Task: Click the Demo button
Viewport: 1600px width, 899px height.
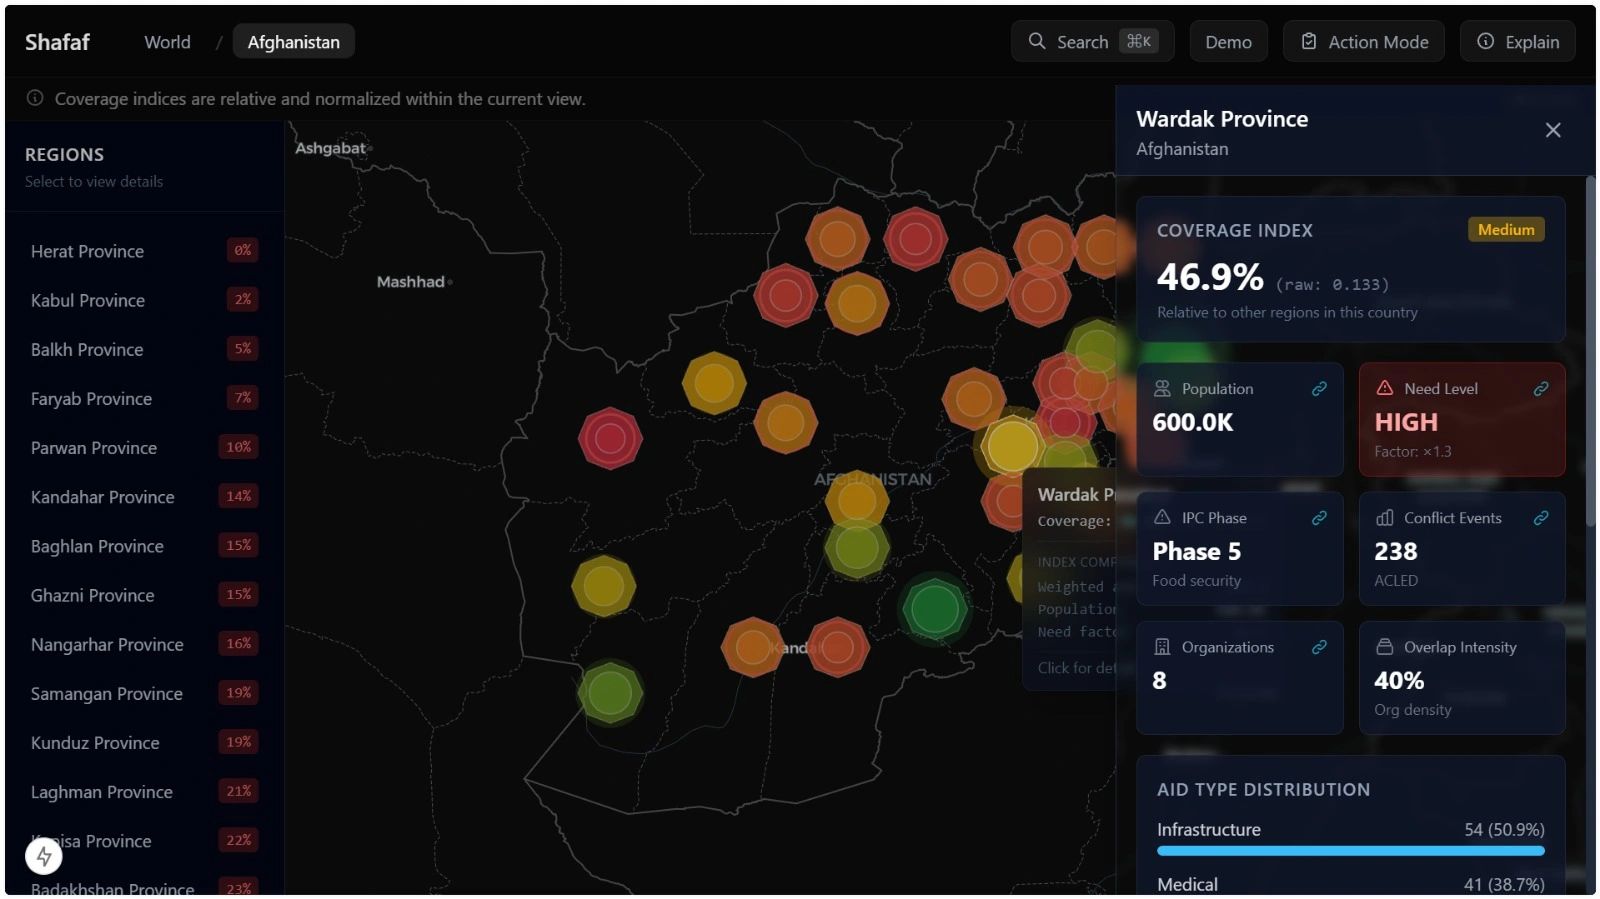Action: point(1228,41)
